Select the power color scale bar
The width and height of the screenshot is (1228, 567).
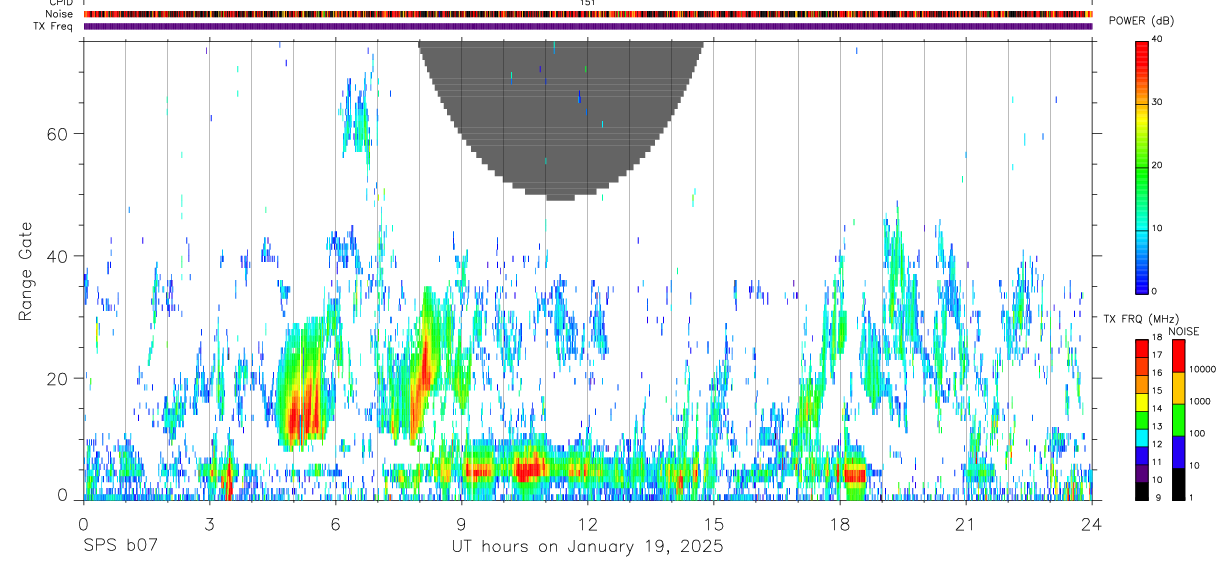click(1142, 166)
